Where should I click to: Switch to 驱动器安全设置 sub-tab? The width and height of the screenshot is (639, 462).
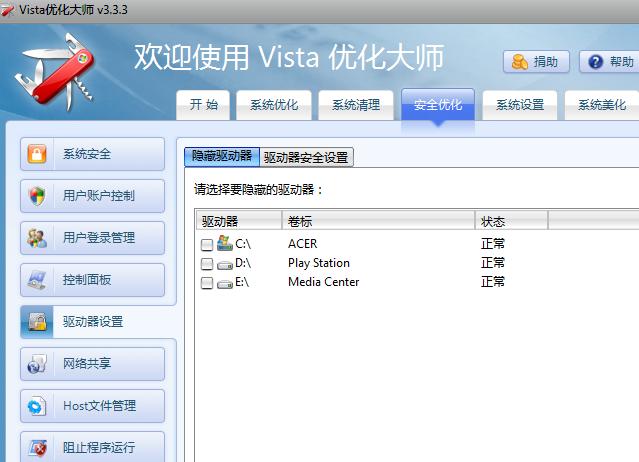[306, 157]
